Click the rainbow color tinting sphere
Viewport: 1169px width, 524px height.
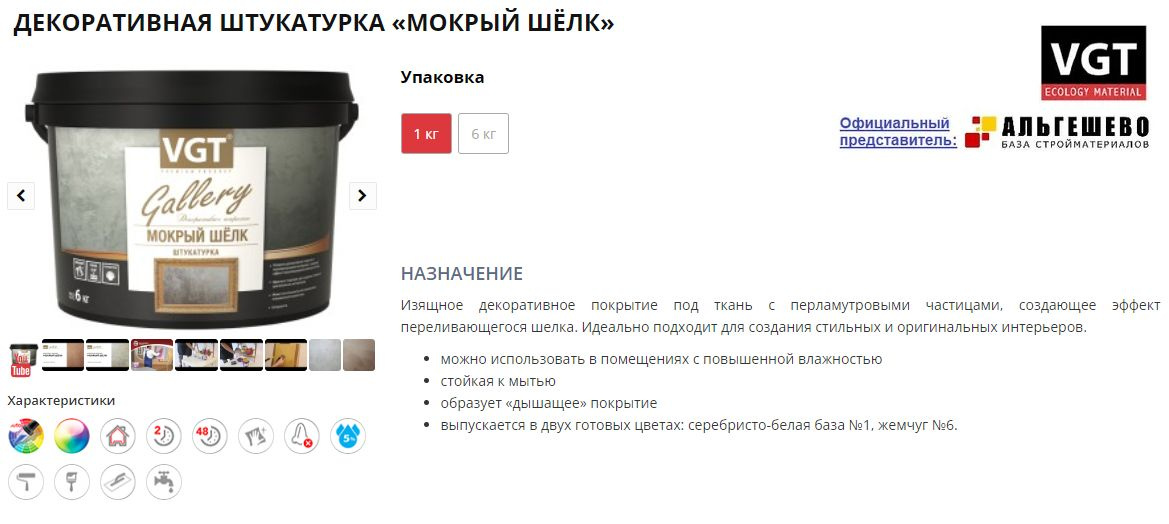coord(72,436)
